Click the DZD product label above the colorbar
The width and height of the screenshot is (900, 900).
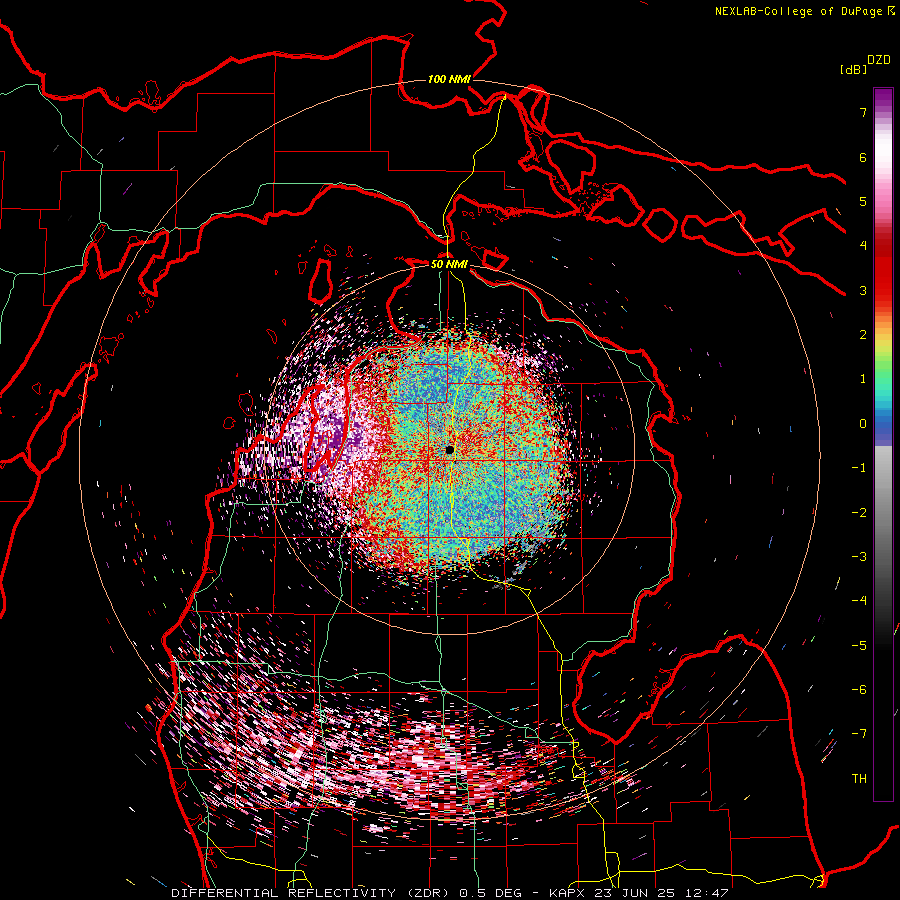[x=879, y=60]
